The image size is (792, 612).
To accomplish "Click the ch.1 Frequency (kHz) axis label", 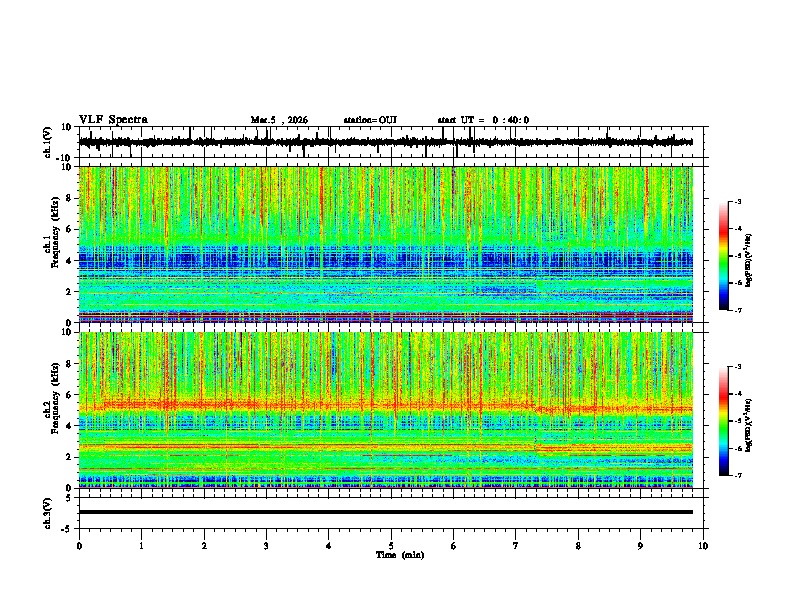I will click(54, 234).
